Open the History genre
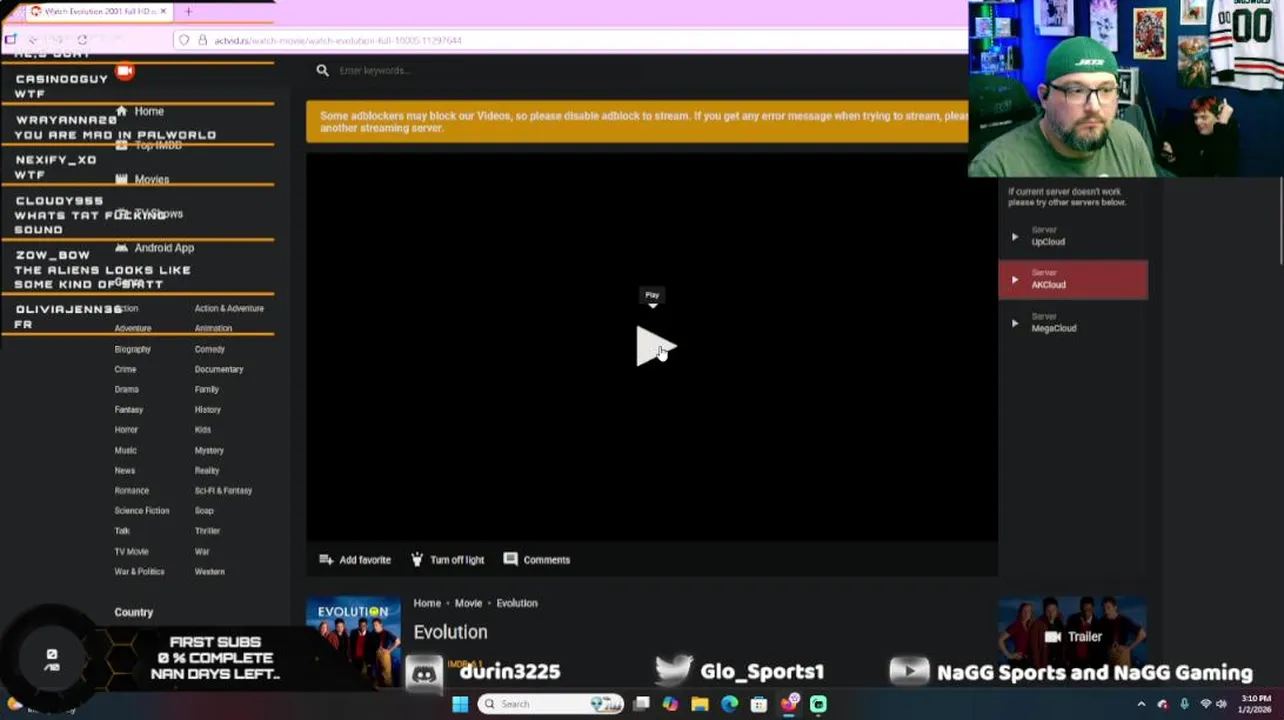This screenshot has width=1284, height=720. pos(208,409)
